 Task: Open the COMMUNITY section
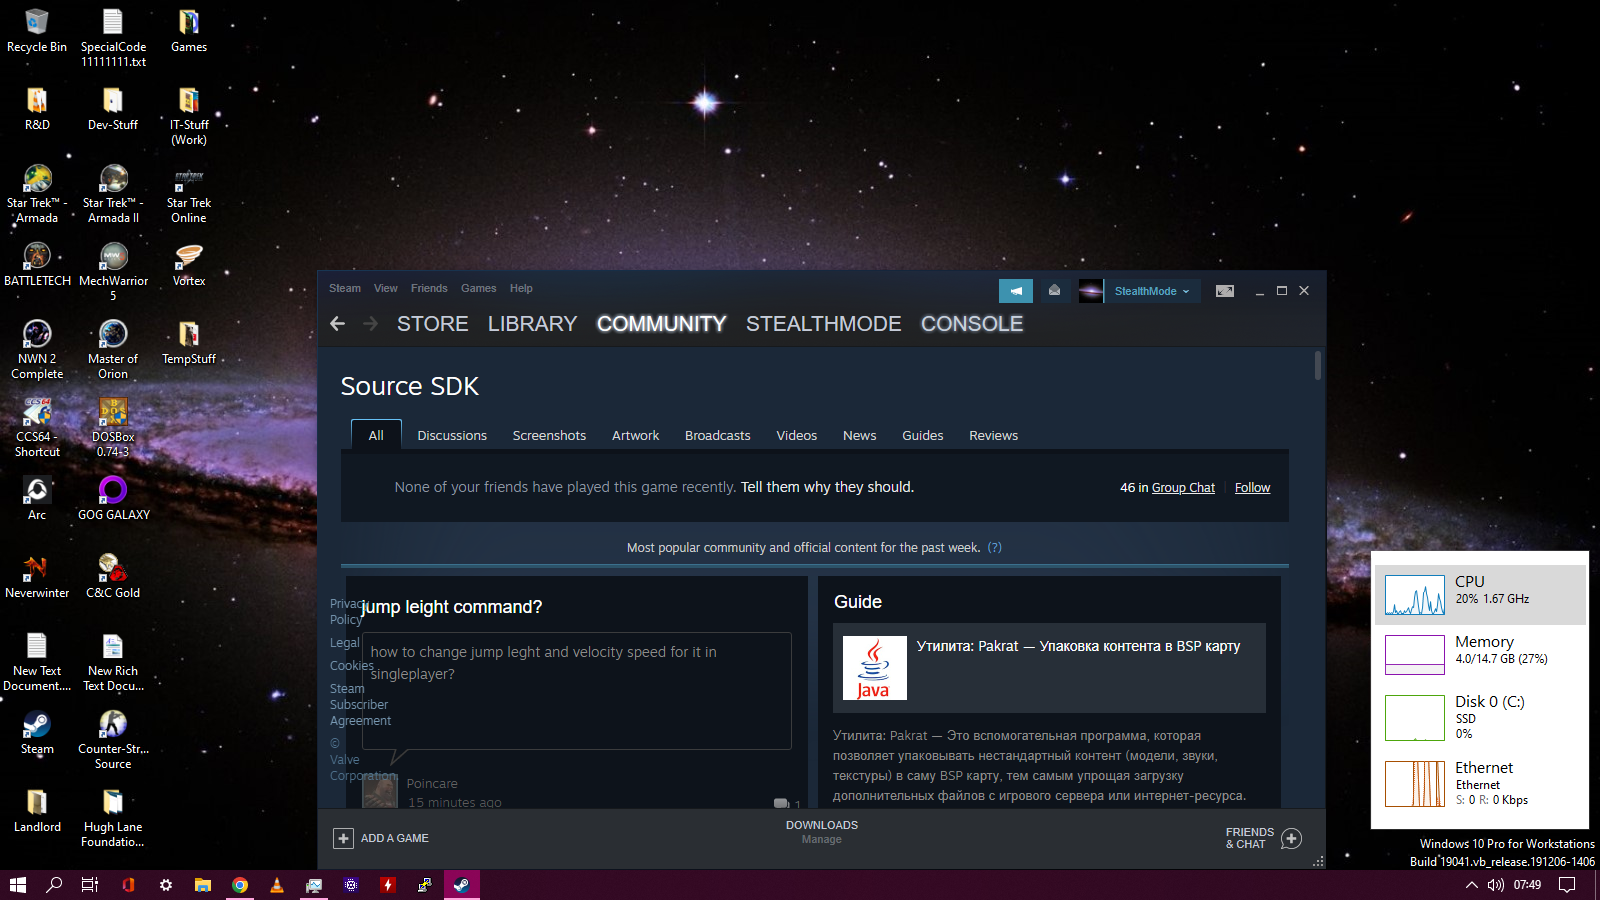[661, 324]
